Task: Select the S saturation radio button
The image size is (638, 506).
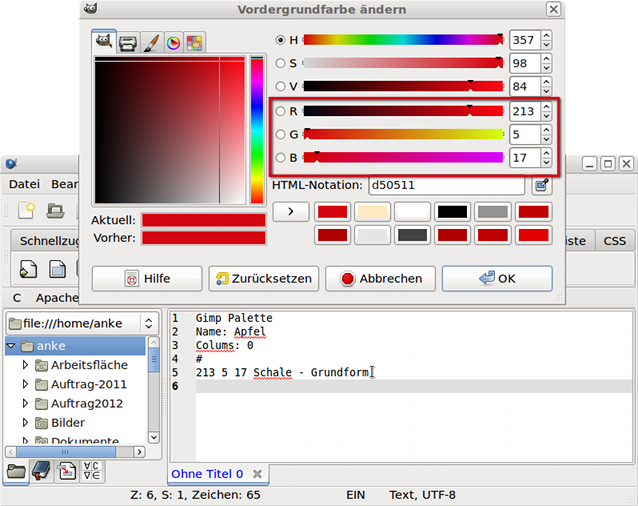Action: coord(281,63)
